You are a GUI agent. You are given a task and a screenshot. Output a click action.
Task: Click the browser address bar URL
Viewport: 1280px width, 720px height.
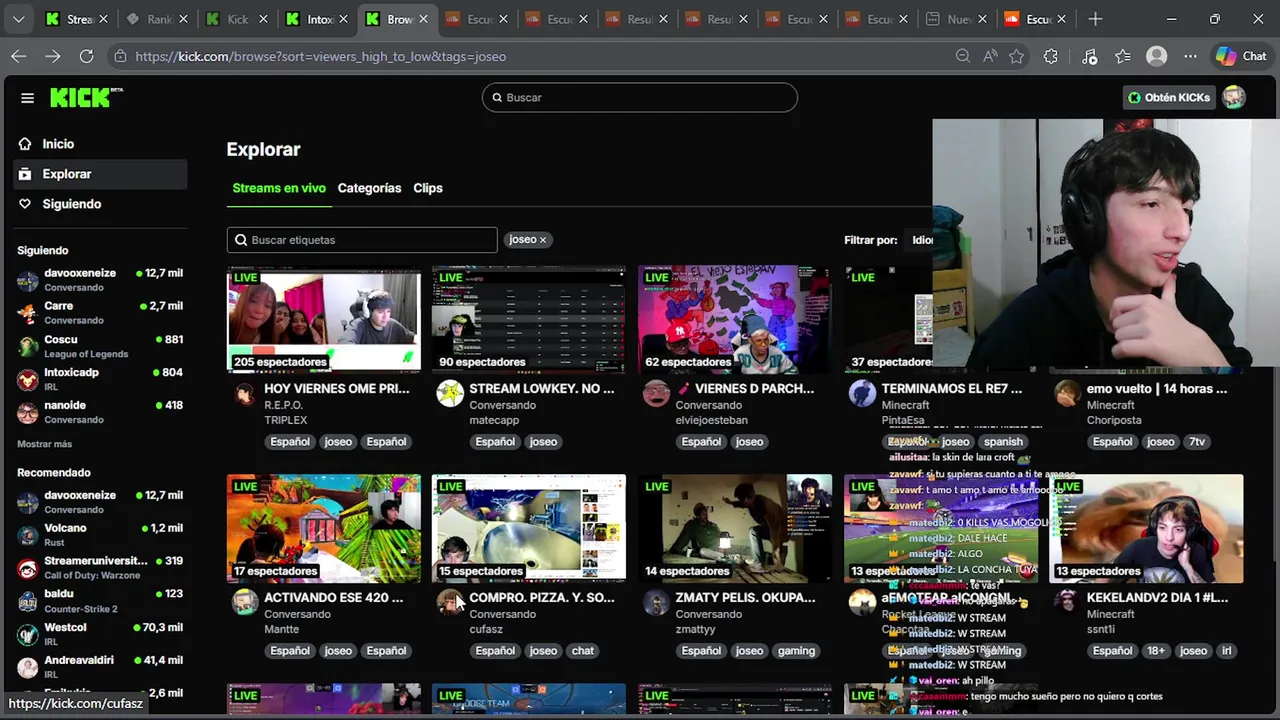320,56
